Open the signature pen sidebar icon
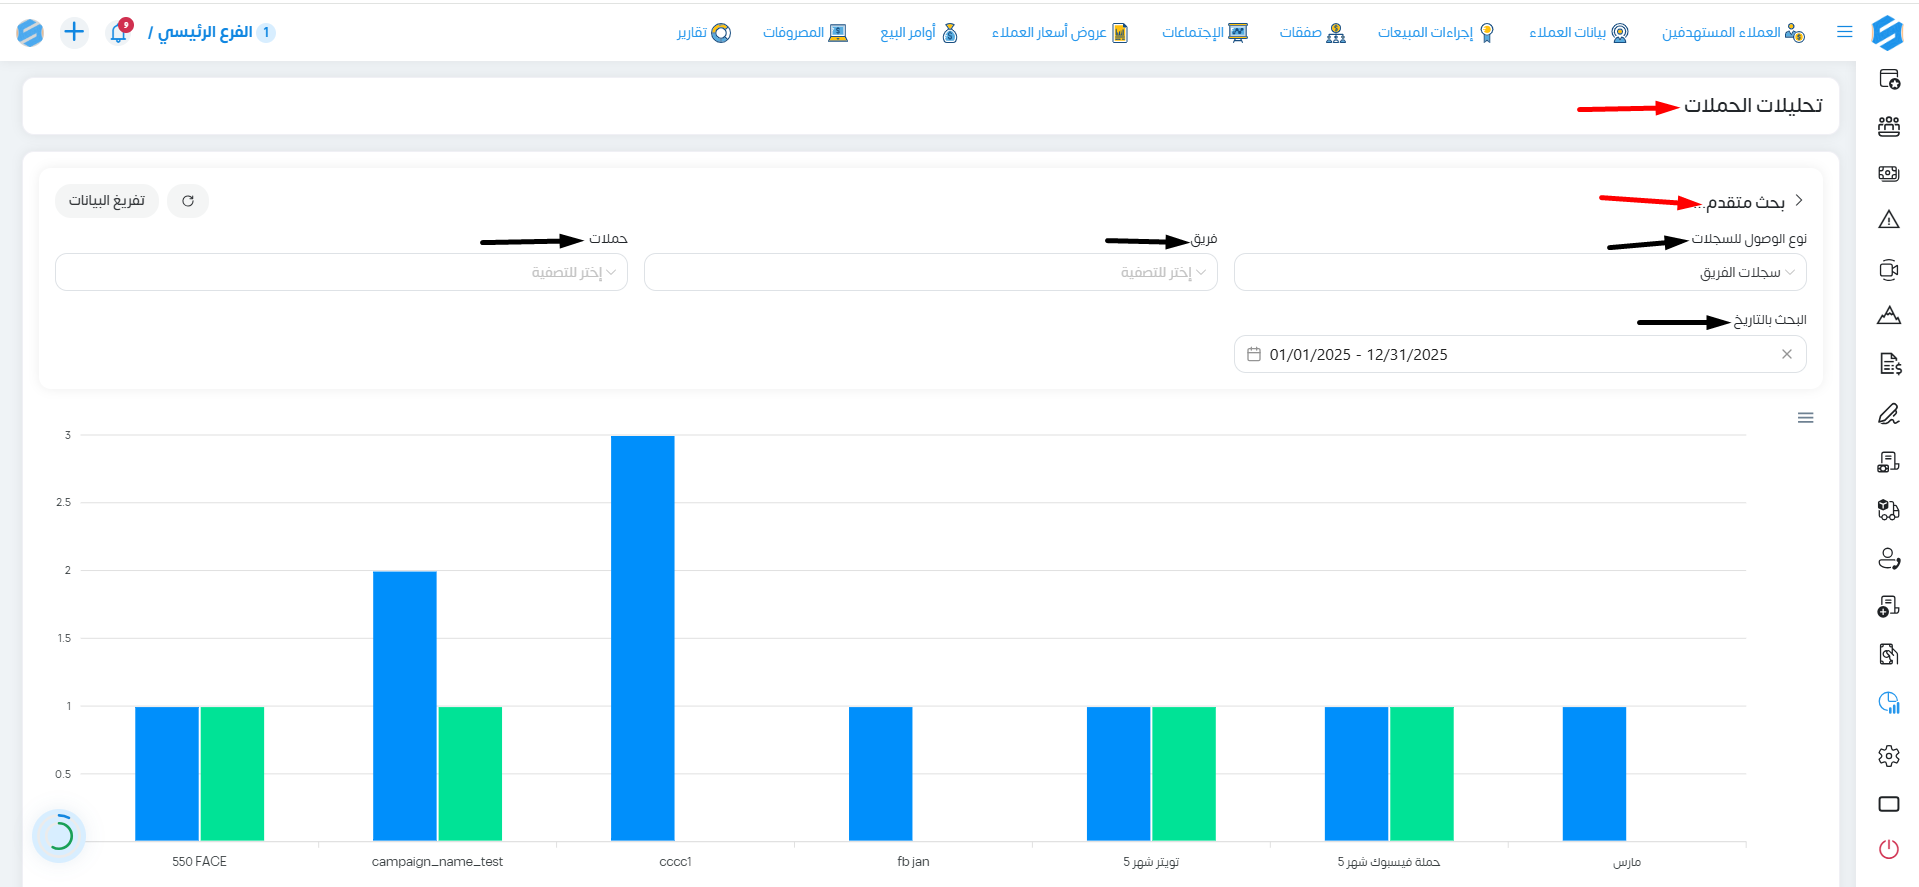The height and width of the screenshot is (887, 1919). pyautogui.click(x=1888, y=414)
